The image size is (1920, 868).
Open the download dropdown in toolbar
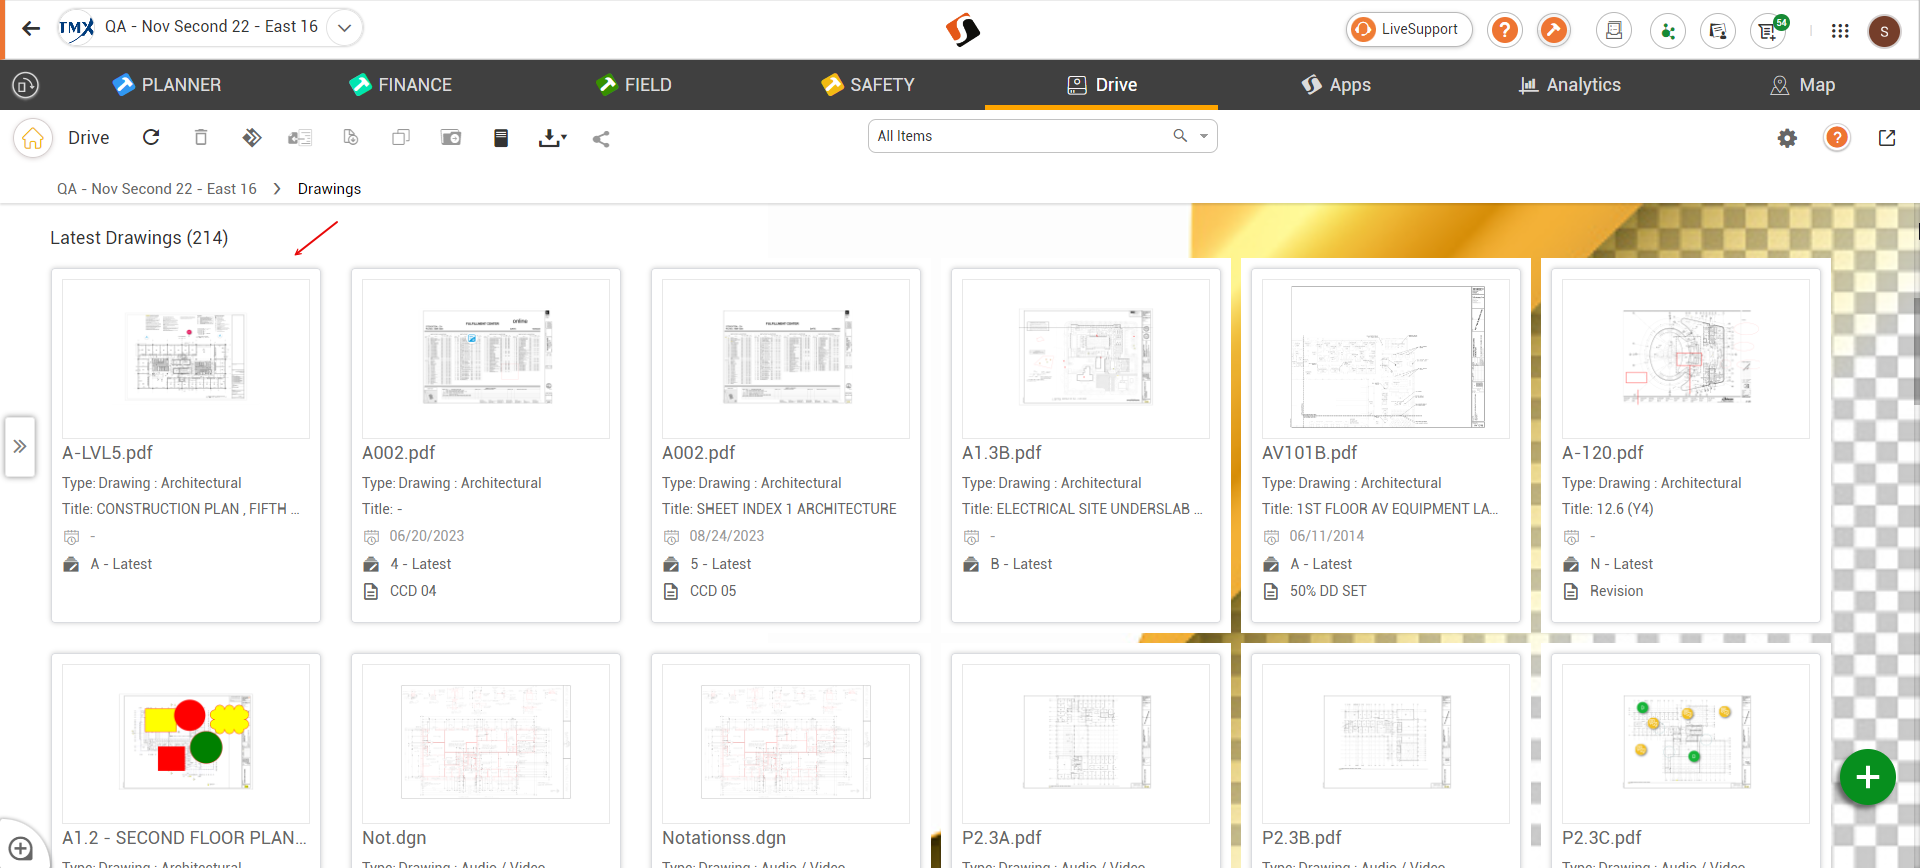point(552,138)
